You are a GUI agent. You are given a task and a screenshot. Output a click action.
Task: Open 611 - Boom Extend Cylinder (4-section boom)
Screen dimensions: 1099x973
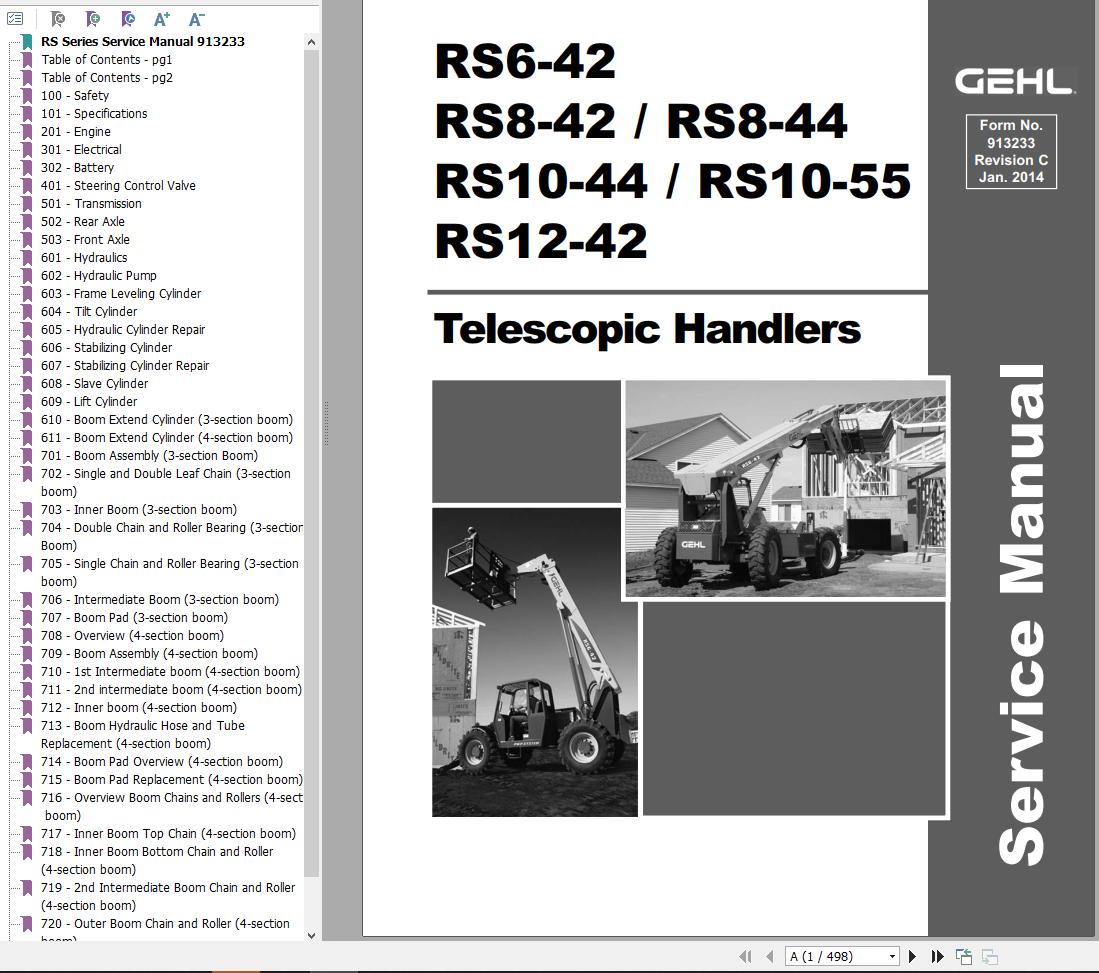pos(167,437)
